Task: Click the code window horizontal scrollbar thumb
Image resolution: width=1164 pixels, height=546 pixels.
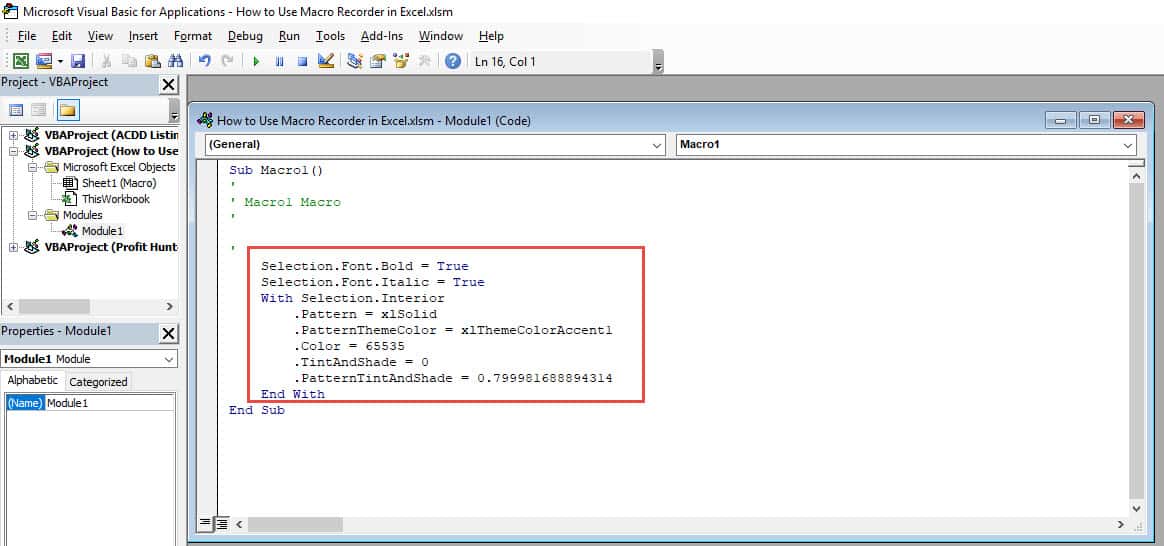Action: coord(295,524)
